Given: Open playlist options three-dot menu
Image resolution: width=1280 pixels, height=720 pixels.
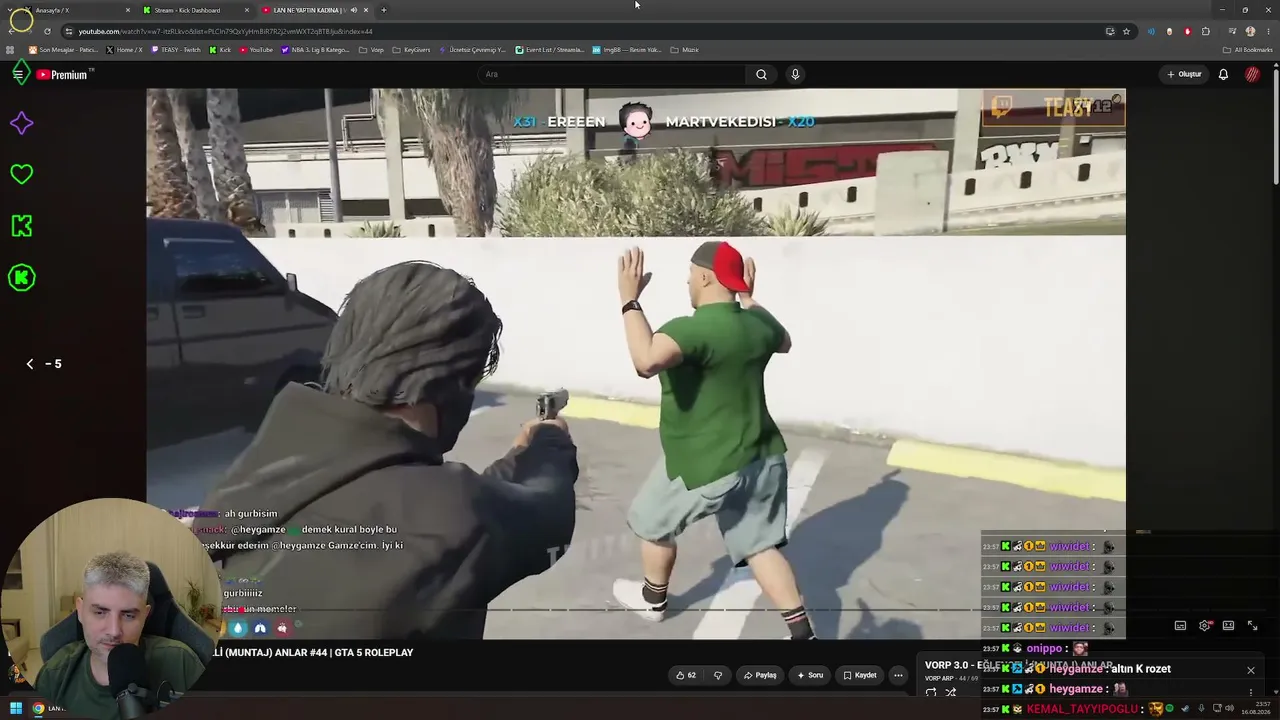Looking at the screenshot, I should (1250, 692).
